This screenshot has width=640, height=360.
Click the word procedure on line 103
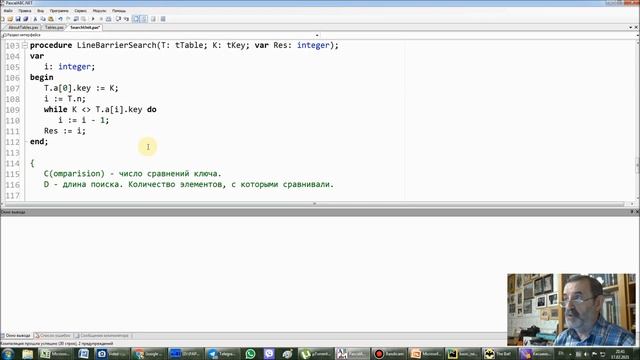coord(51,45)
